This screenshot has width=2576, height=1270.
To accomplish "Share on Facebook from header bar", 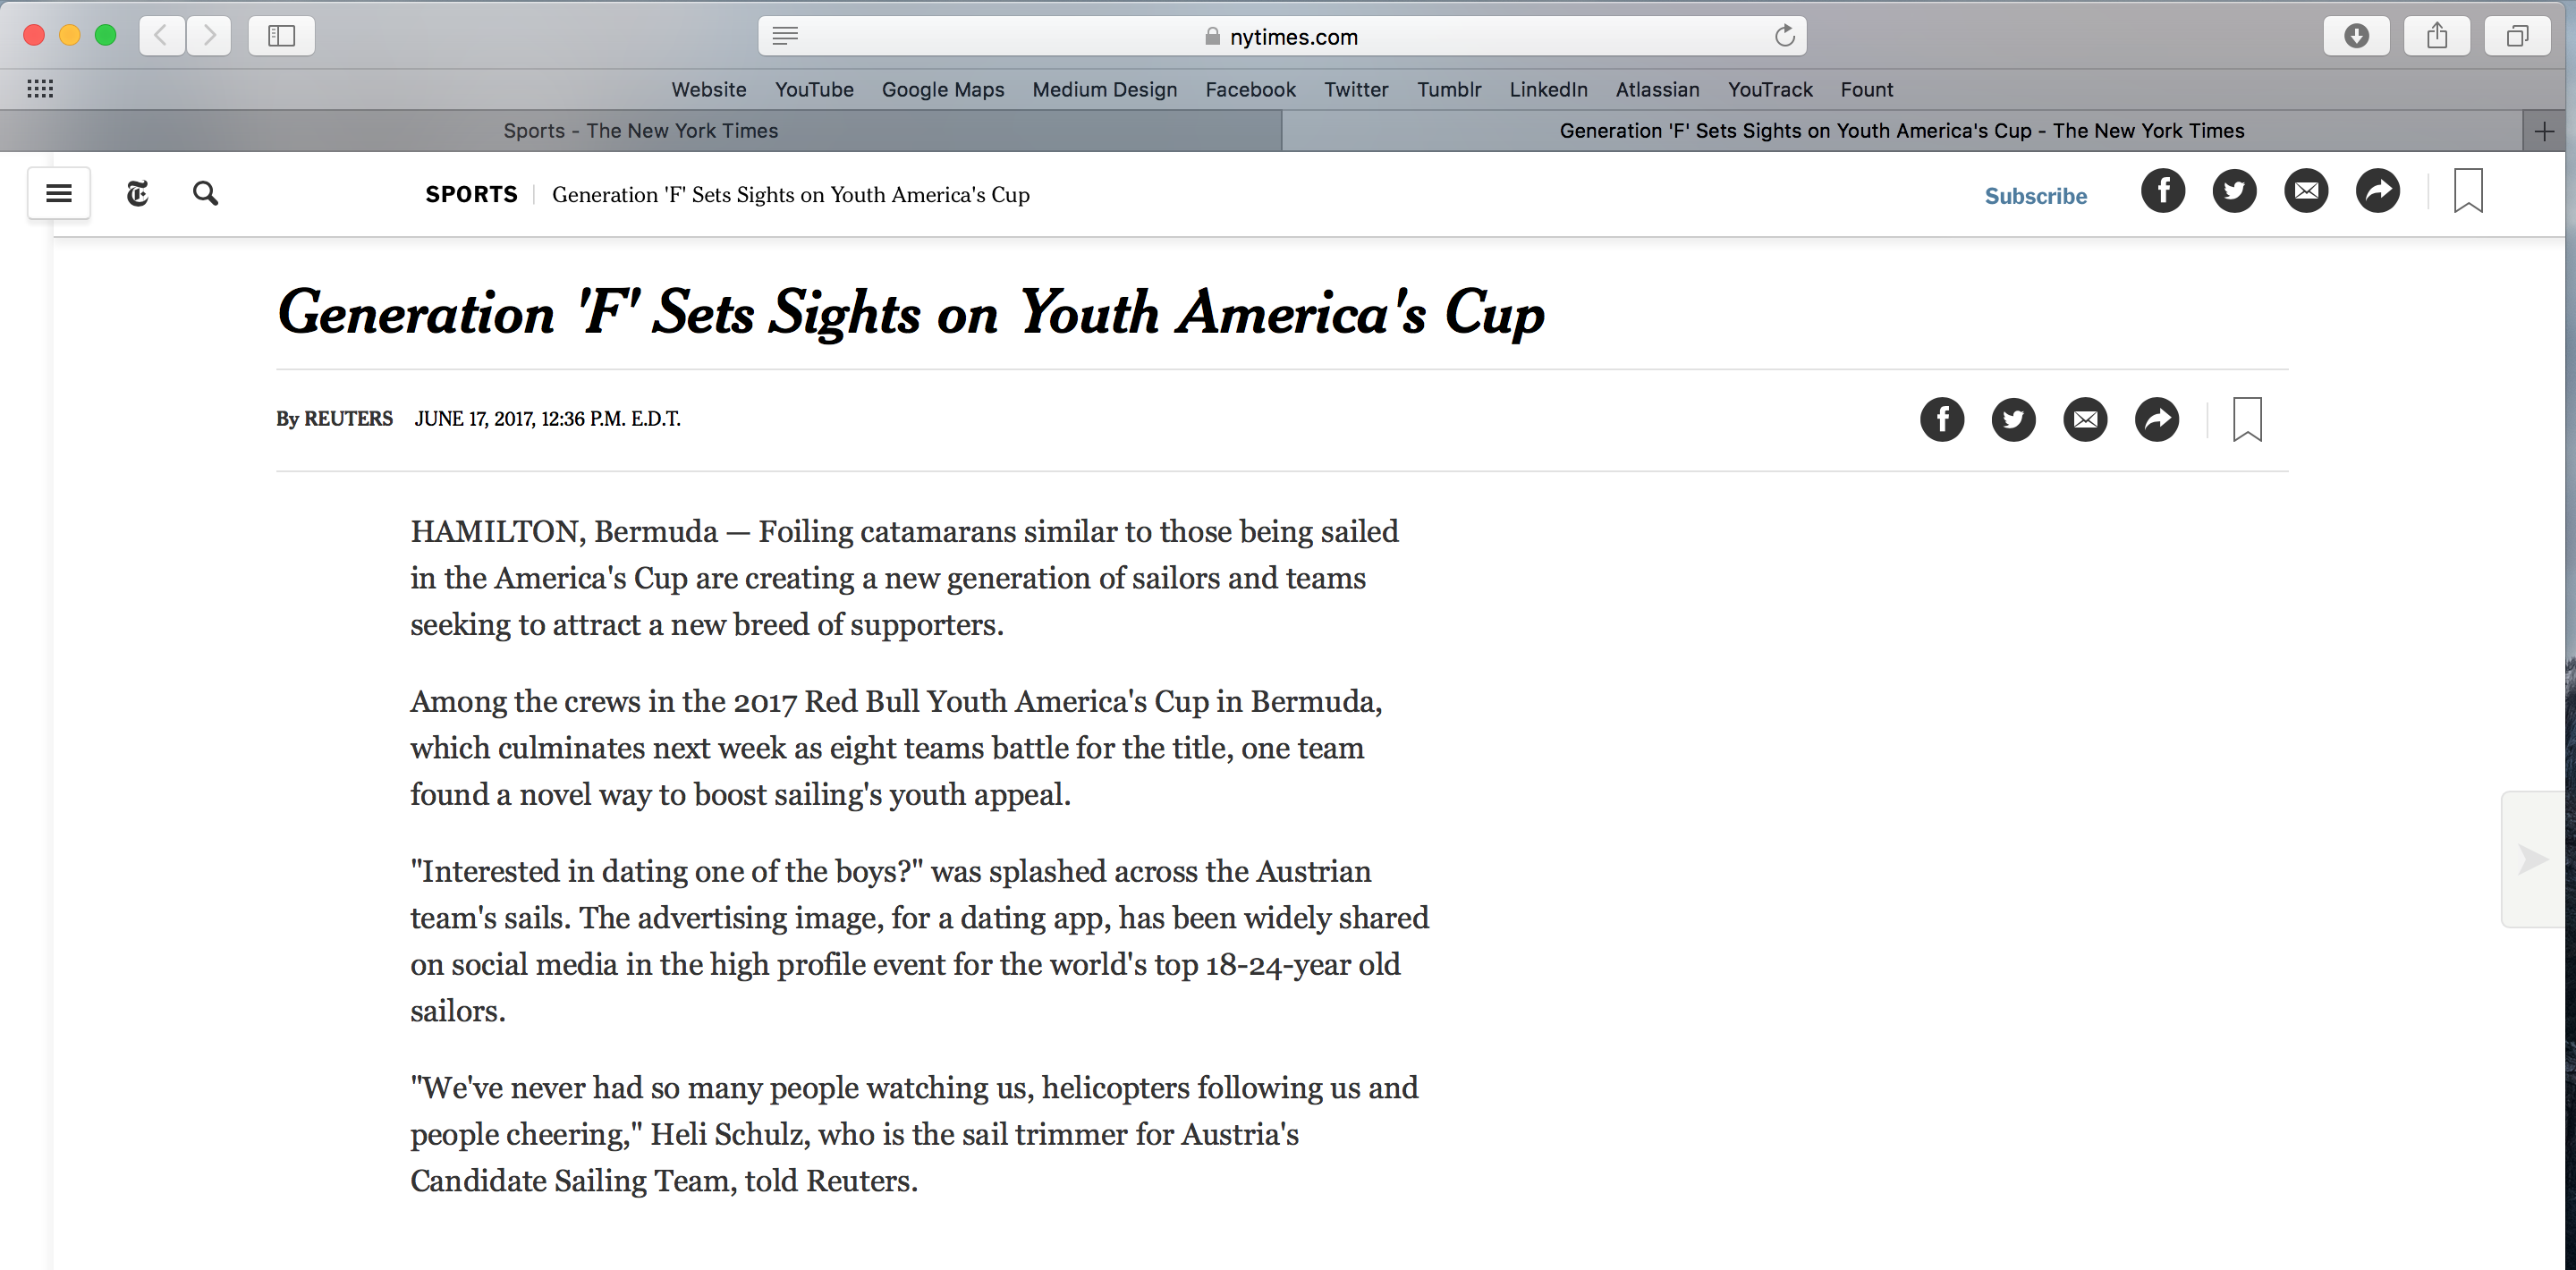I will coord(2163,191).
